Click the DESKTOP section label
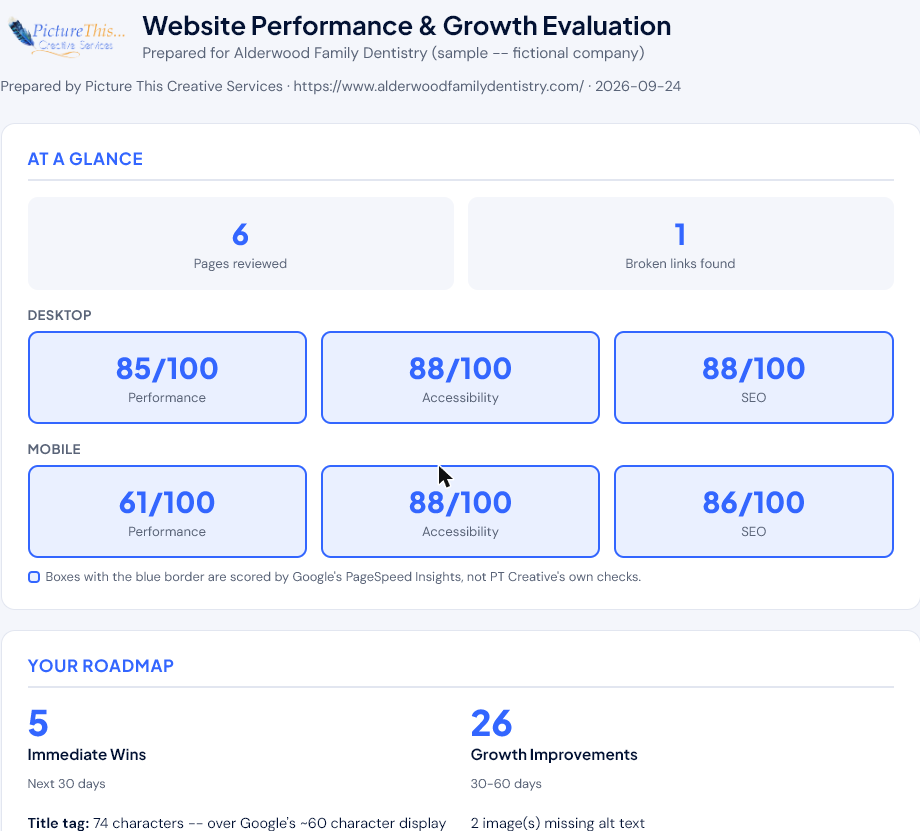920x831 pixels. click(59, 315)
